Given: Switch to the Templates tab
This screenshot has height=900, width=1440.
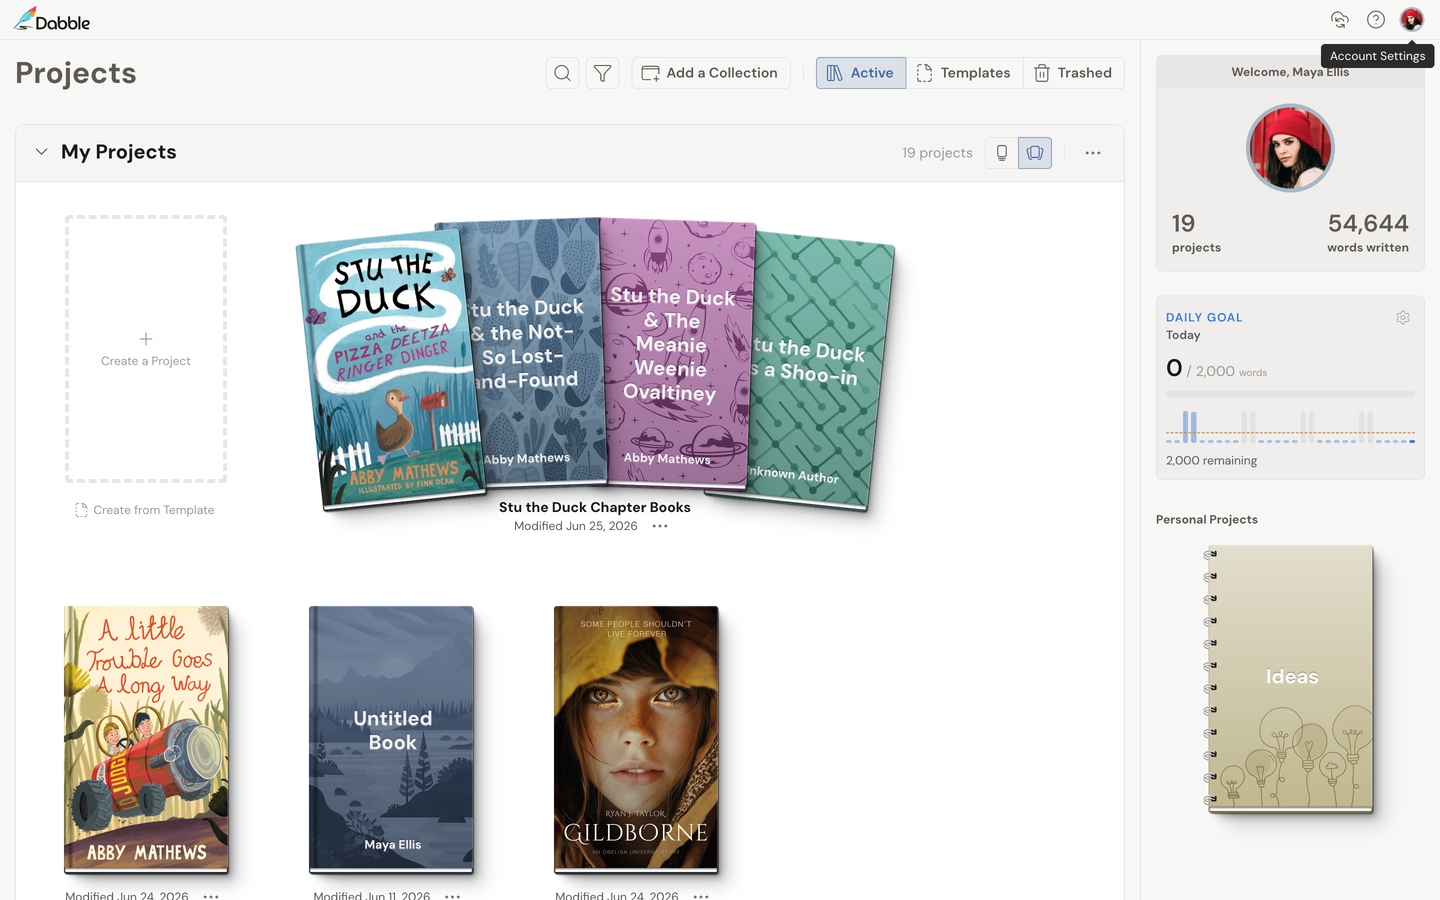Looking at the screenshot, I should [964, 73].
